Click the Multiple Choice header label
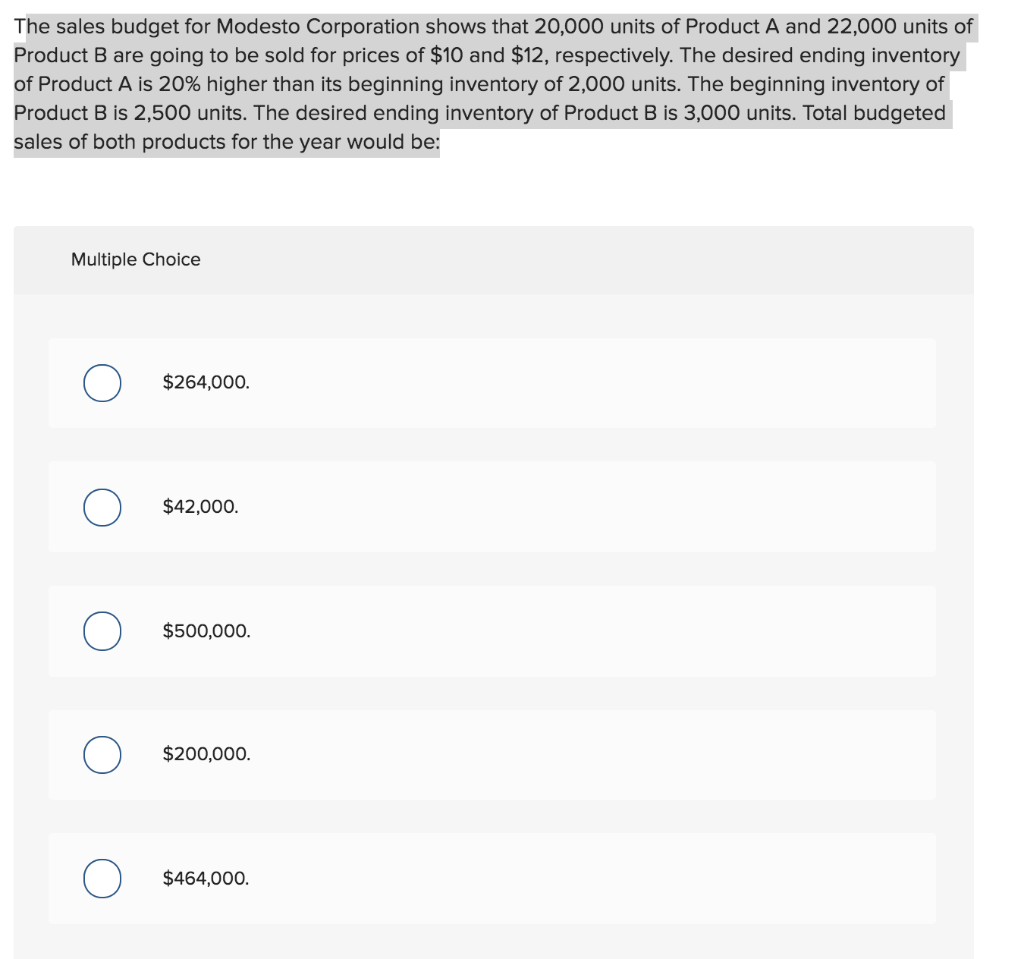Image resolution: width=1024 pixels, height=959 pixels. click(136, 259)
